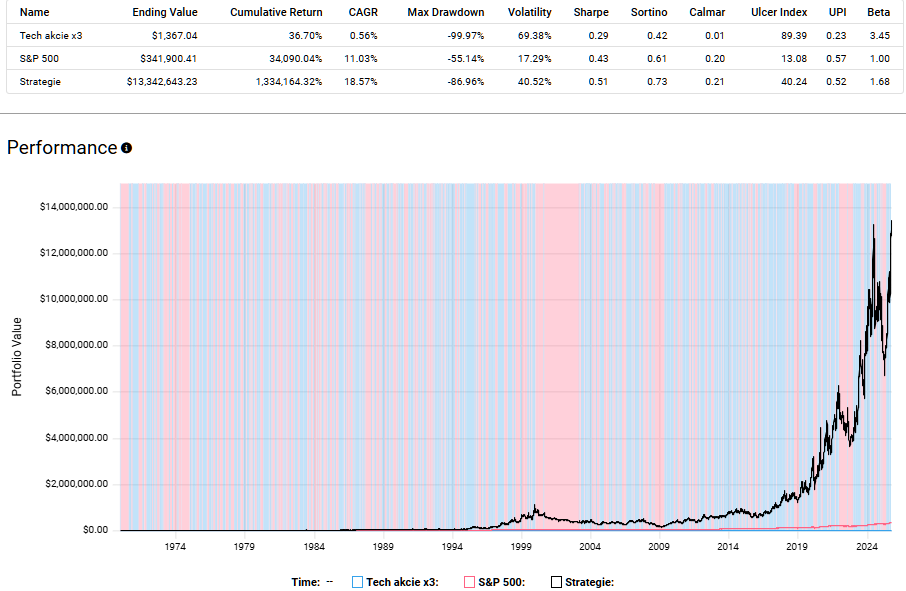906x591 pixels.
Task: Click the blue Tech akcie x3 legend box
Action: coord(358,582)
